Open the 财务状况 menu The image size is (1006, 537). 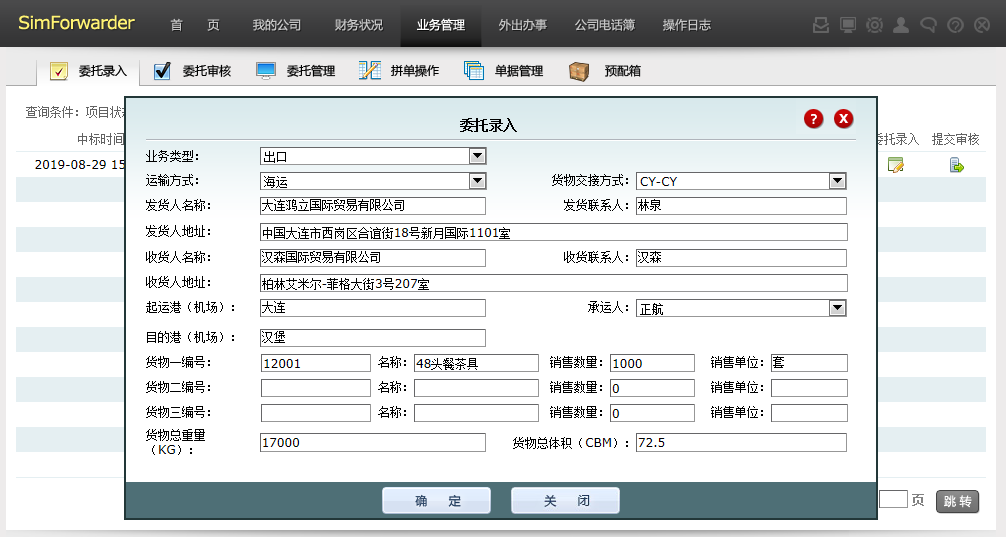[x=358, y=25]
